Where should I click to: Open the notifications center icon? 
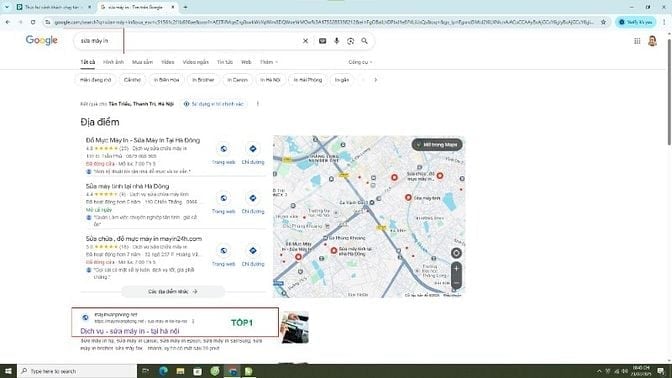point(661,371)
